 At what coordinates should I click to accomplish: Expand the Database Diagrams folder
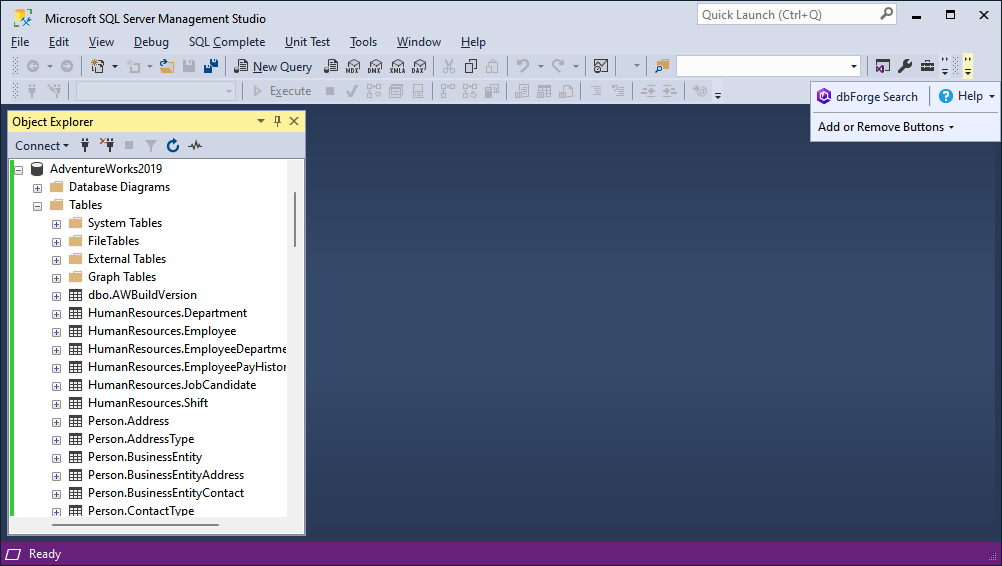pyautogui.click(x=38, y=188)
